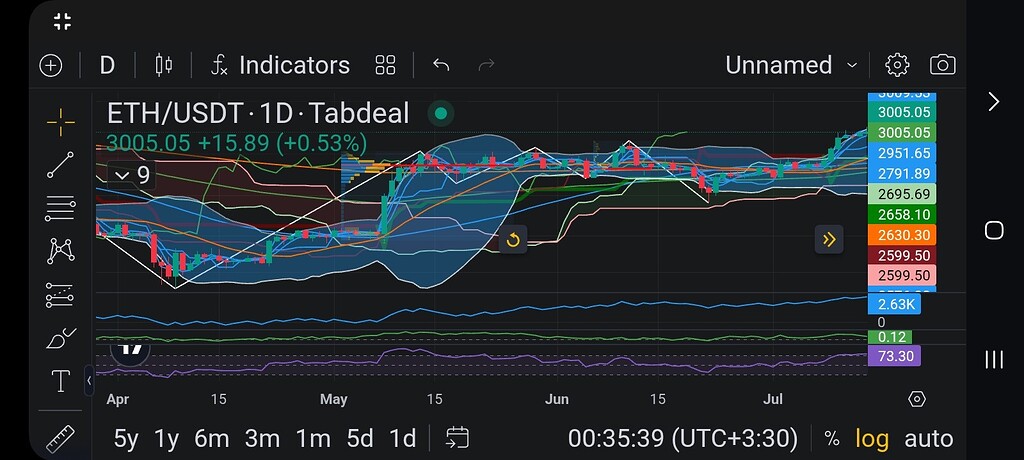Open time axis settings hexagon icon

(917, 399)
